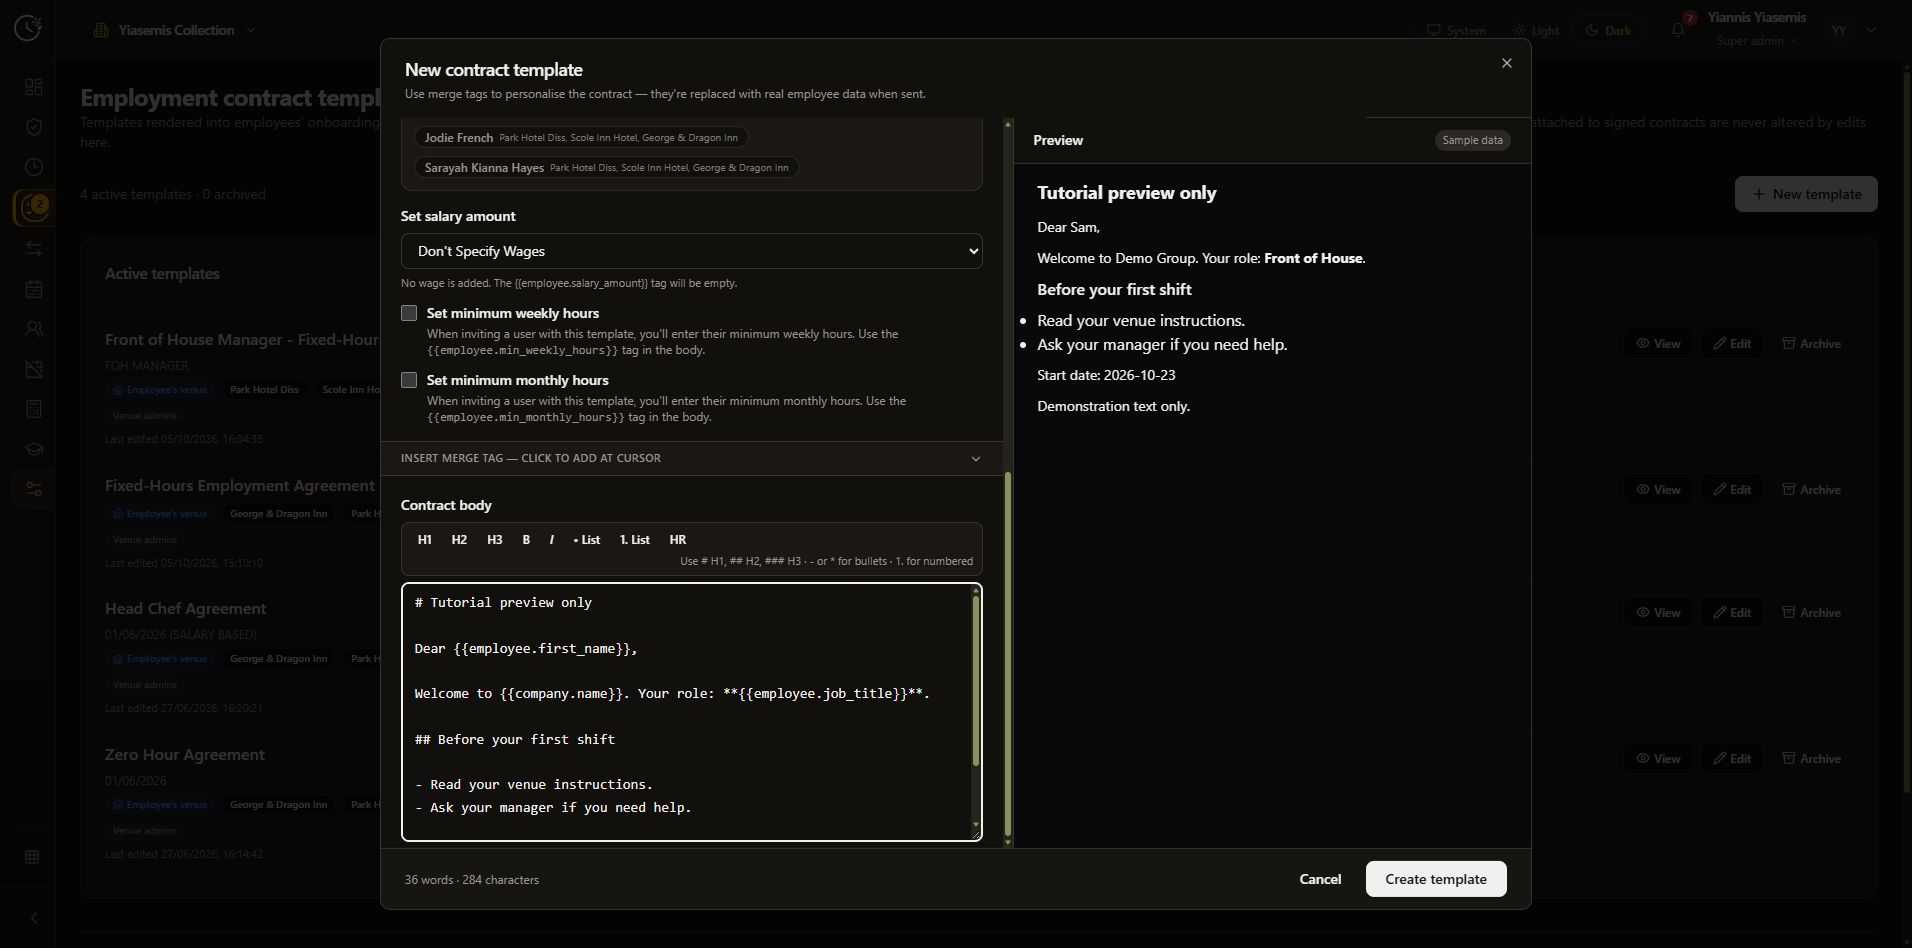Screen dimensions: 1912x948
Task: Open the Set salary amount dropdown
Action: pos(691,251)
